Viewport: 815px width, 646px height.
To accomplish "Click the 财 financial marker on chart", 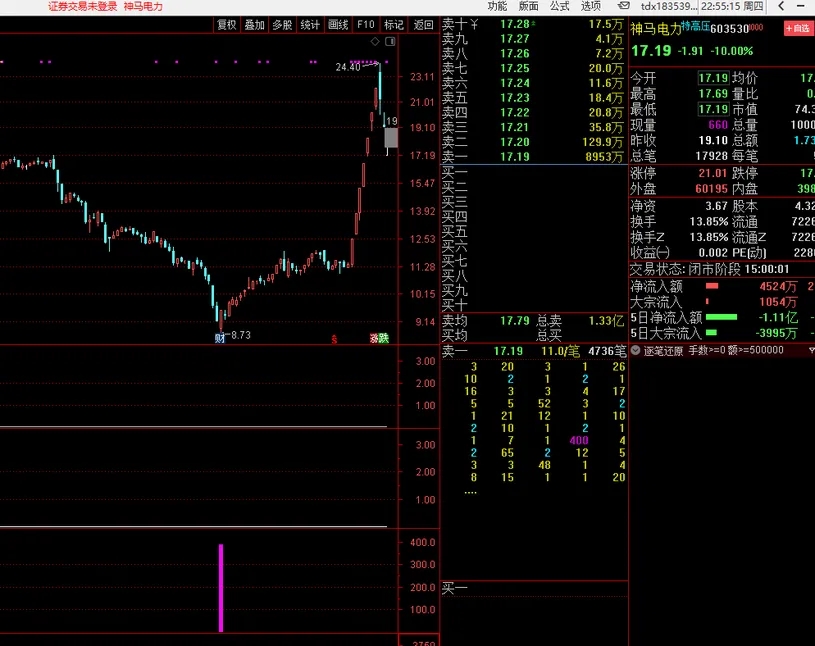I will click(x=219, y=338).
